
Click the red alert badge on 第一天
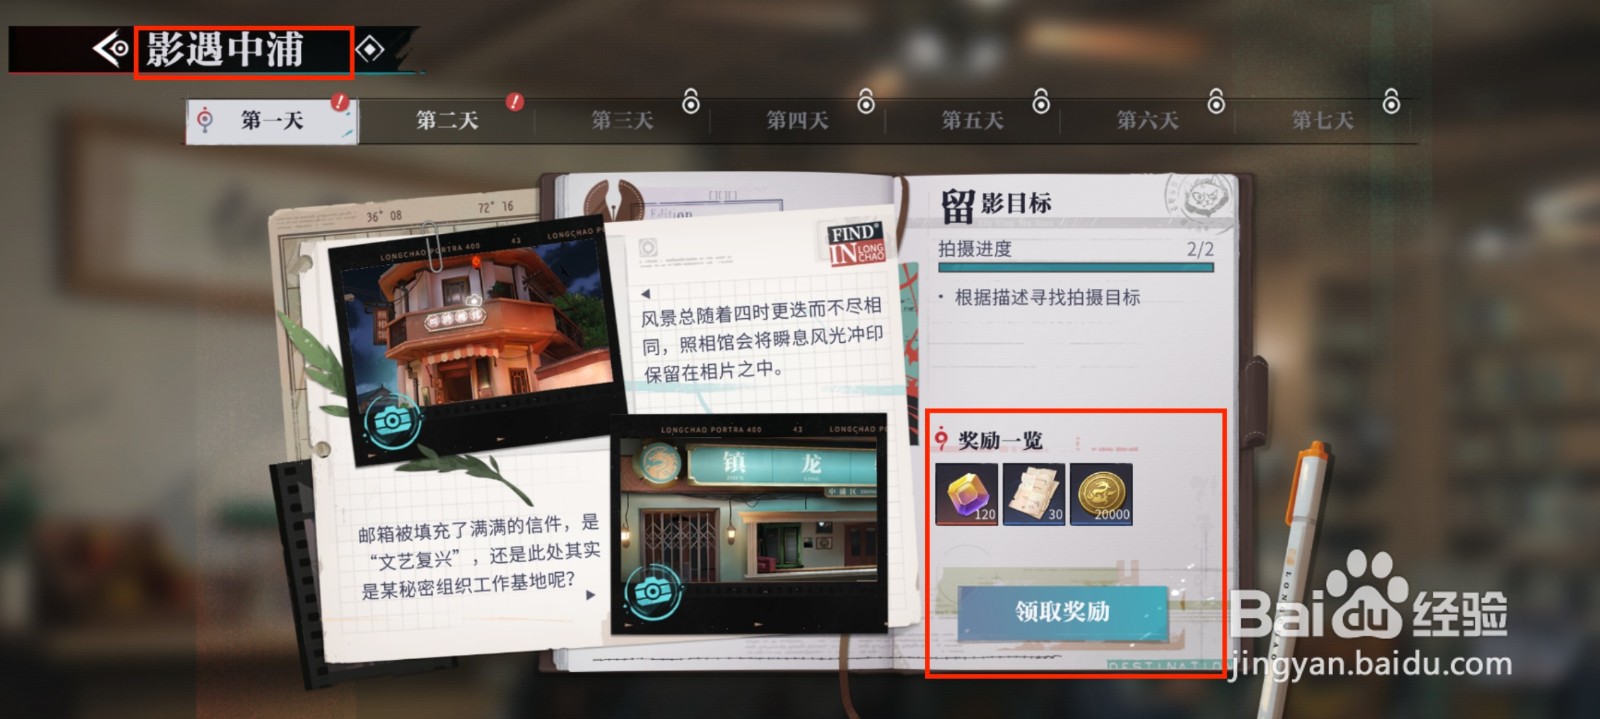pos(340,102)
